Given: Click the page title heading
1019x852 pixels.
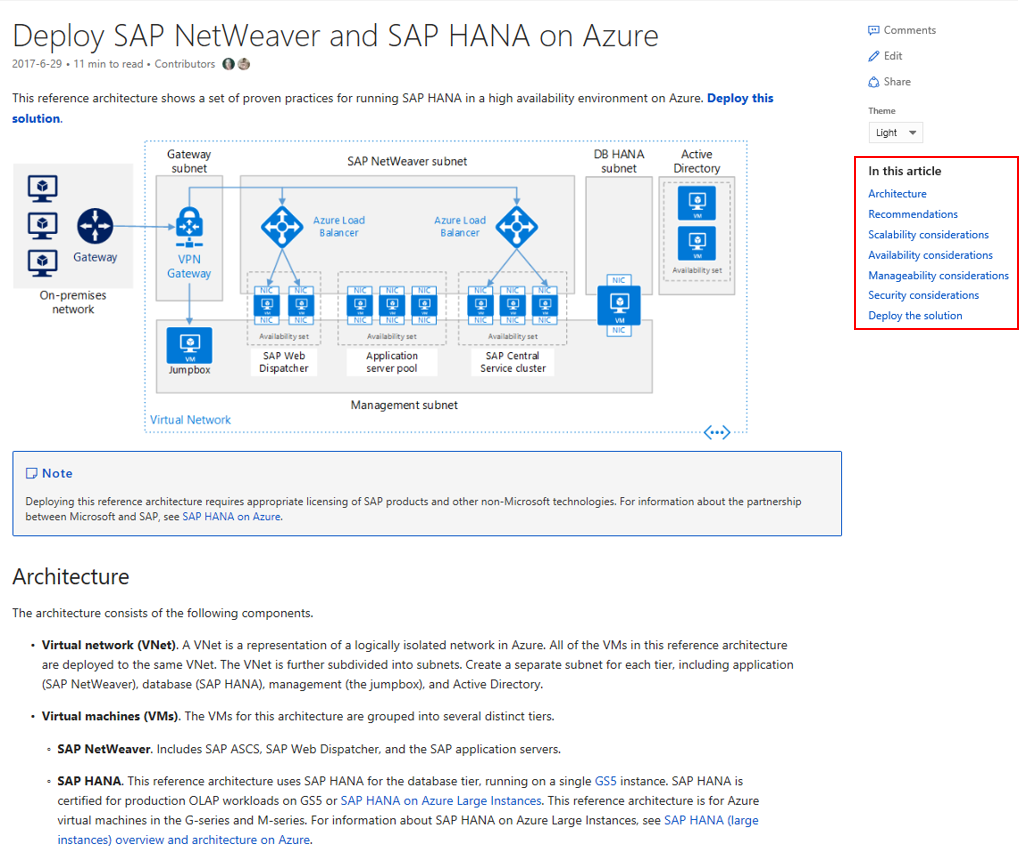Looking at the screenshot, I should click(335, 35).
